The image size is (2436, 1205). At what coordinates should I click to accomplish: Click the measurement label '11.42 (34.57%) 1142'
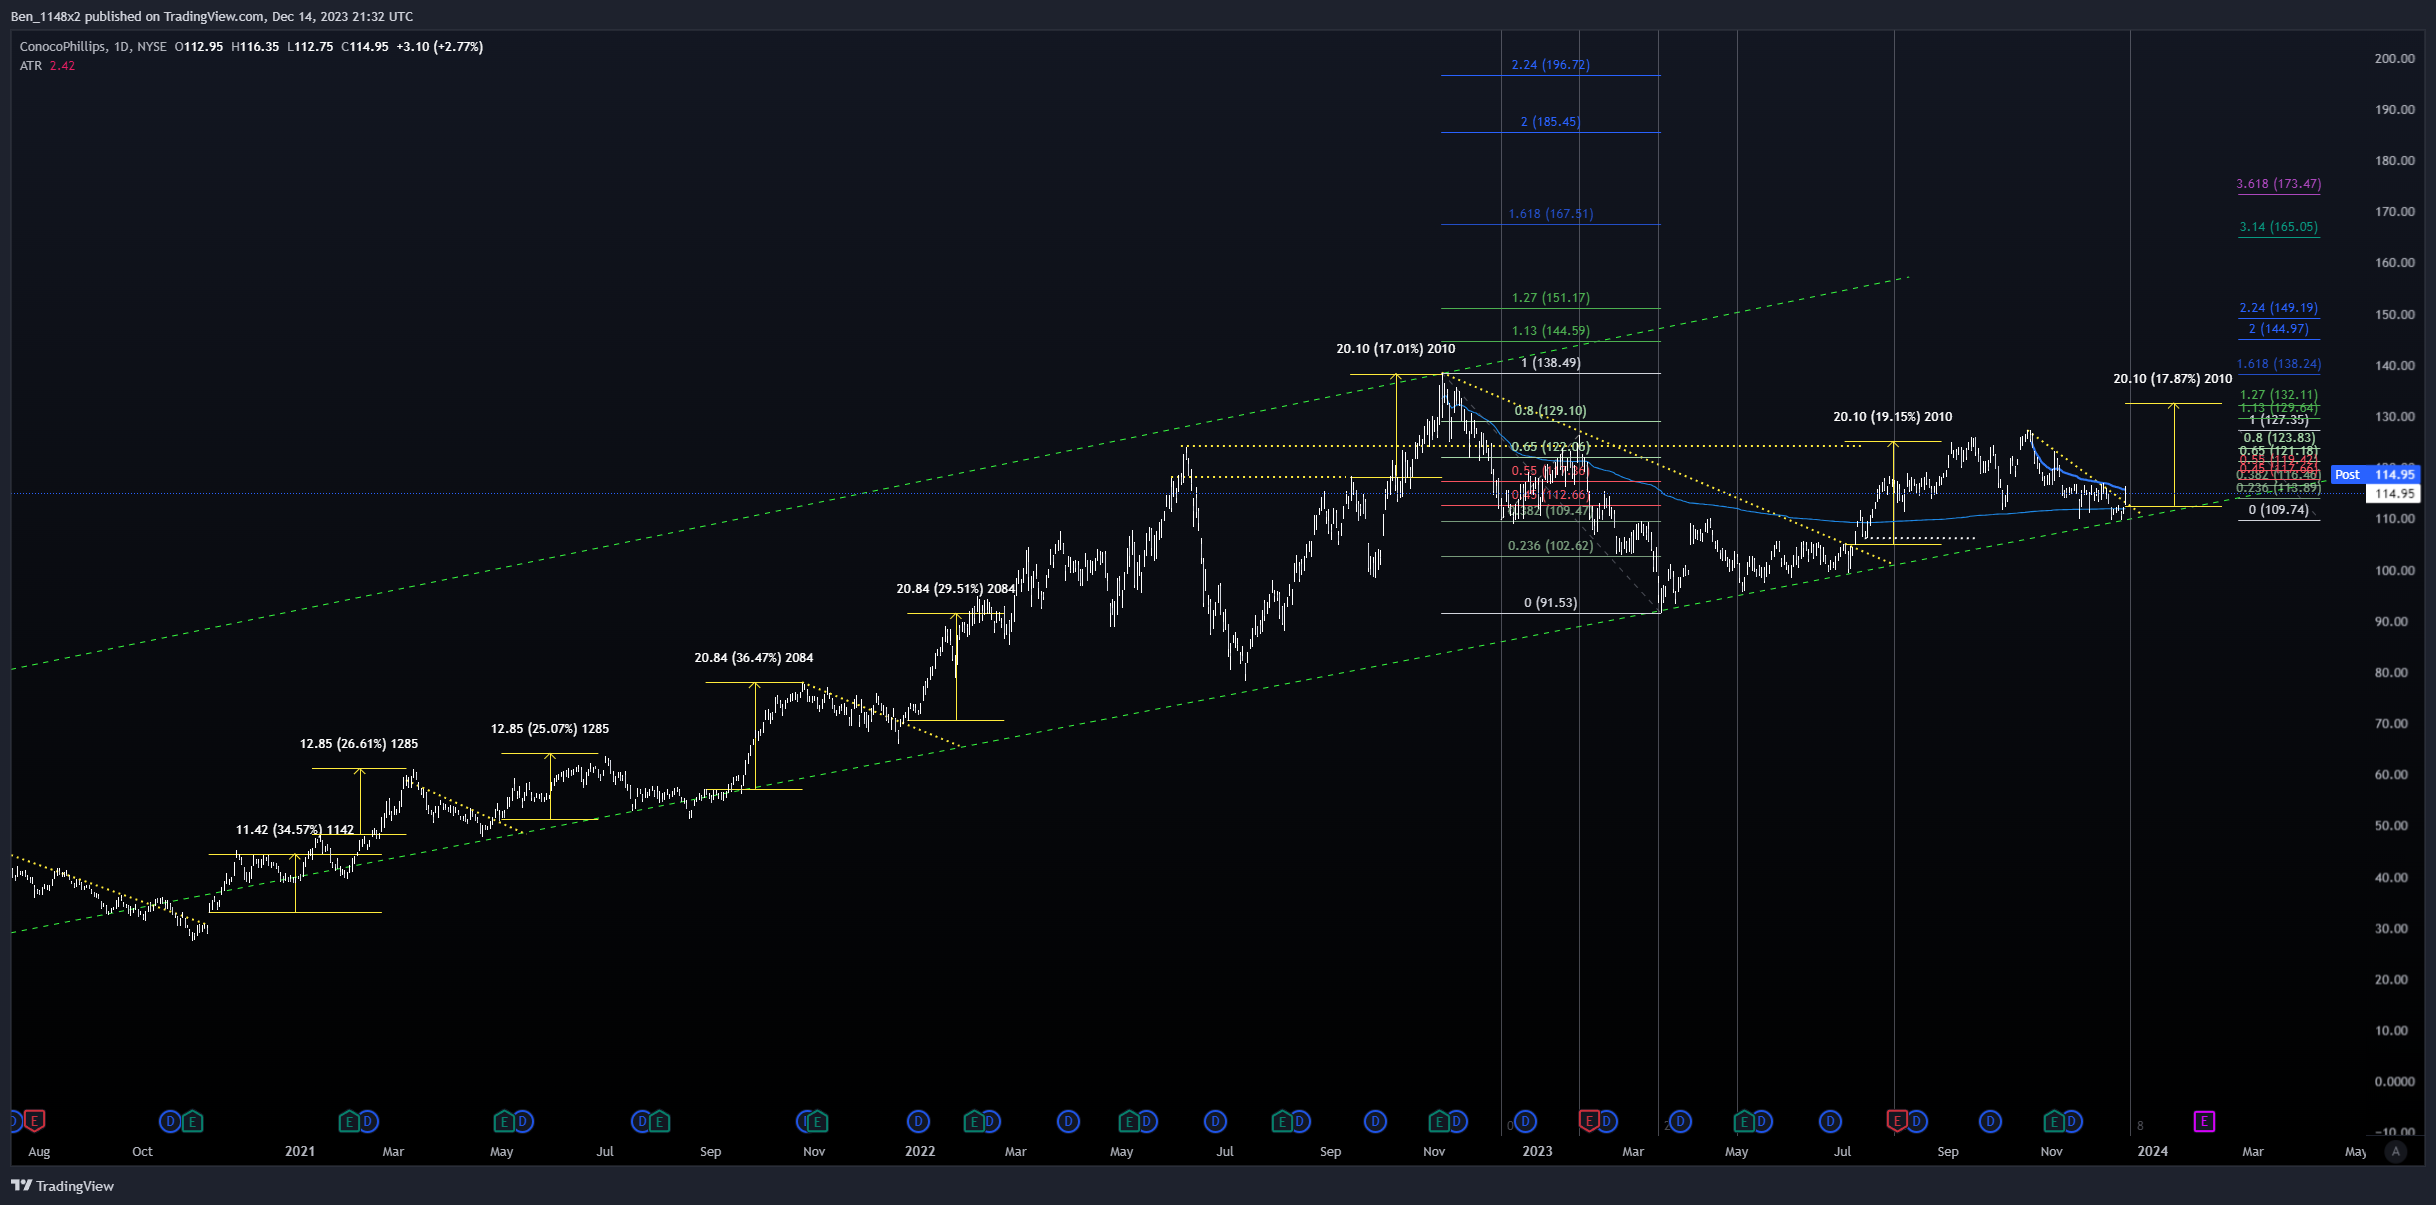[295, 829]
